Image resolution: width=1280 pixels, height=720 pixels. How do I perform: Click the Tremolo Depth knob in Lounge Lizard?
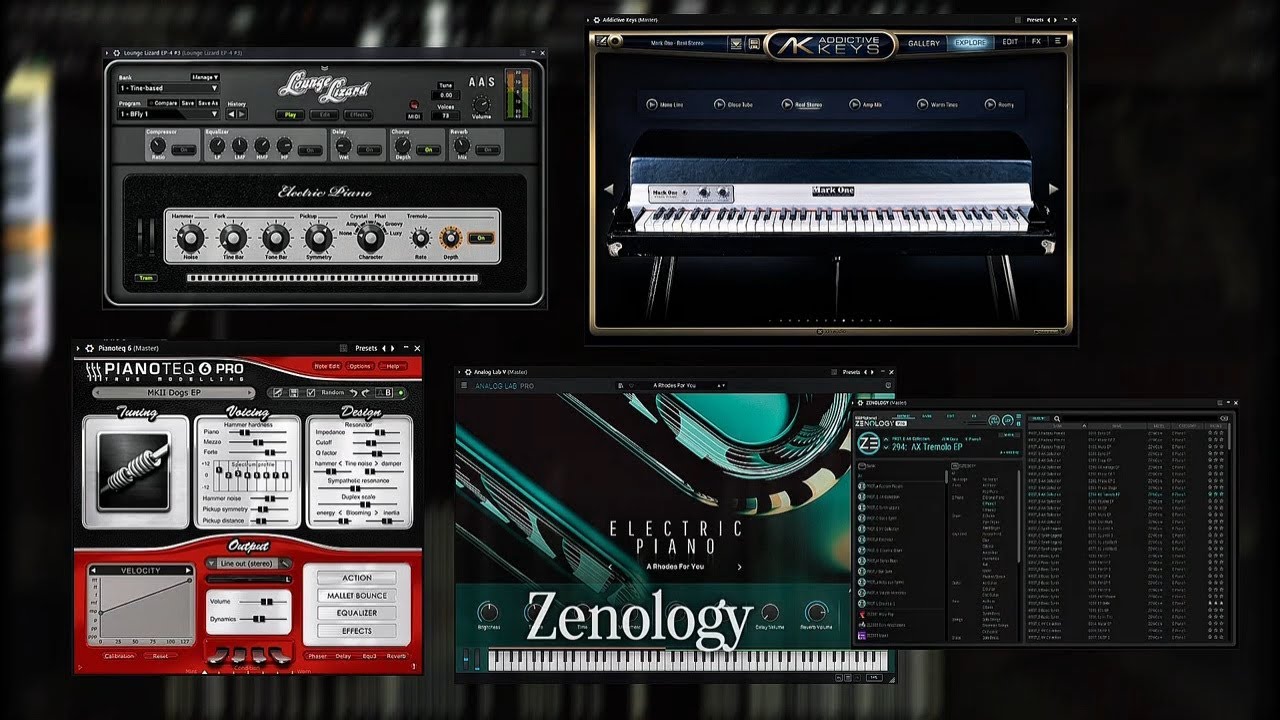[450, 238]
